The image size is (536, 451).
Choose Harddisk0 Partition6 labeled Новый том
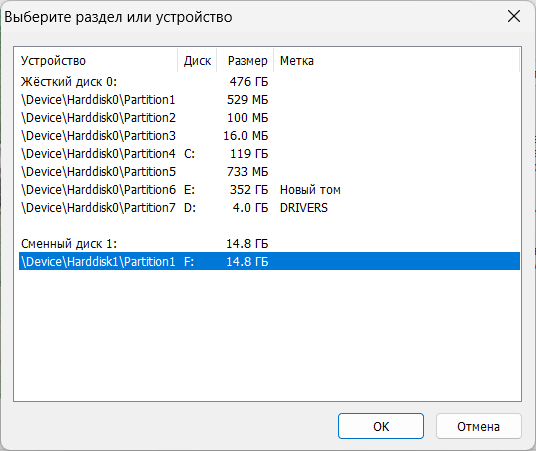tap(269, 190)
